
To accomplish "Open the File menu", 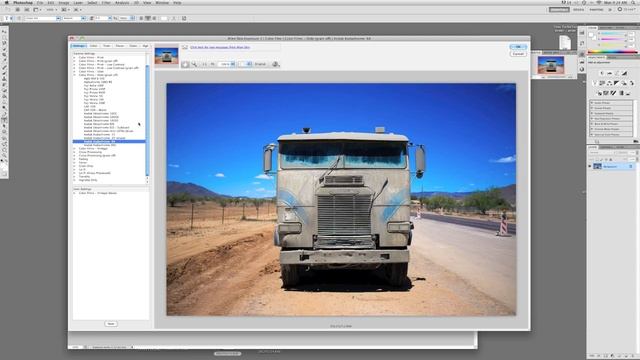I will coord(40,2).
